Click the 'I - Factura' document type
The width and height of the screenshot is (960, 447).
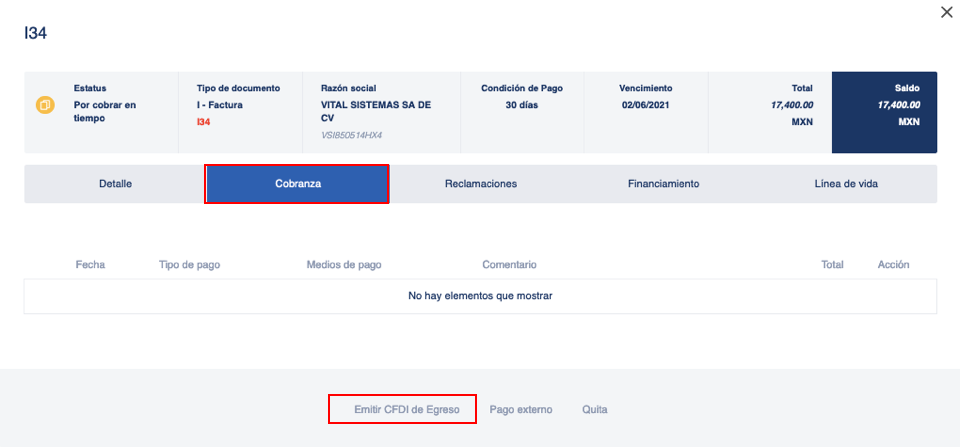[219, 105]
